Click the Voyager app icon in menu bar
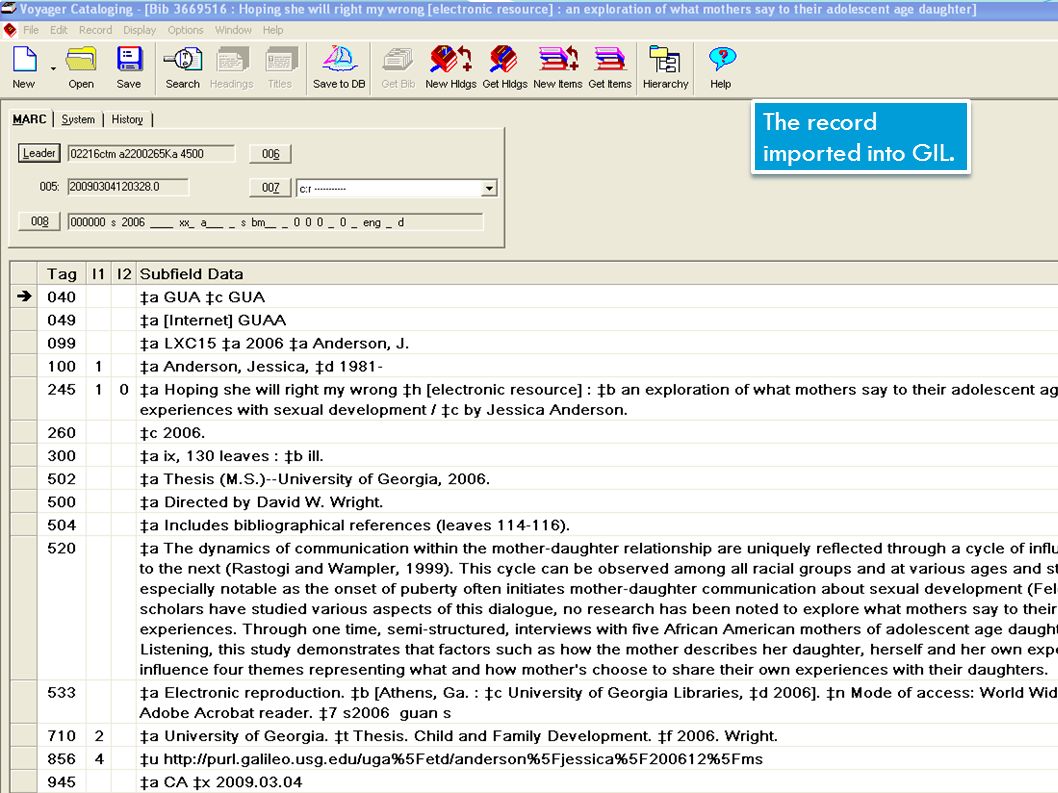 click(x=9, y=30)
